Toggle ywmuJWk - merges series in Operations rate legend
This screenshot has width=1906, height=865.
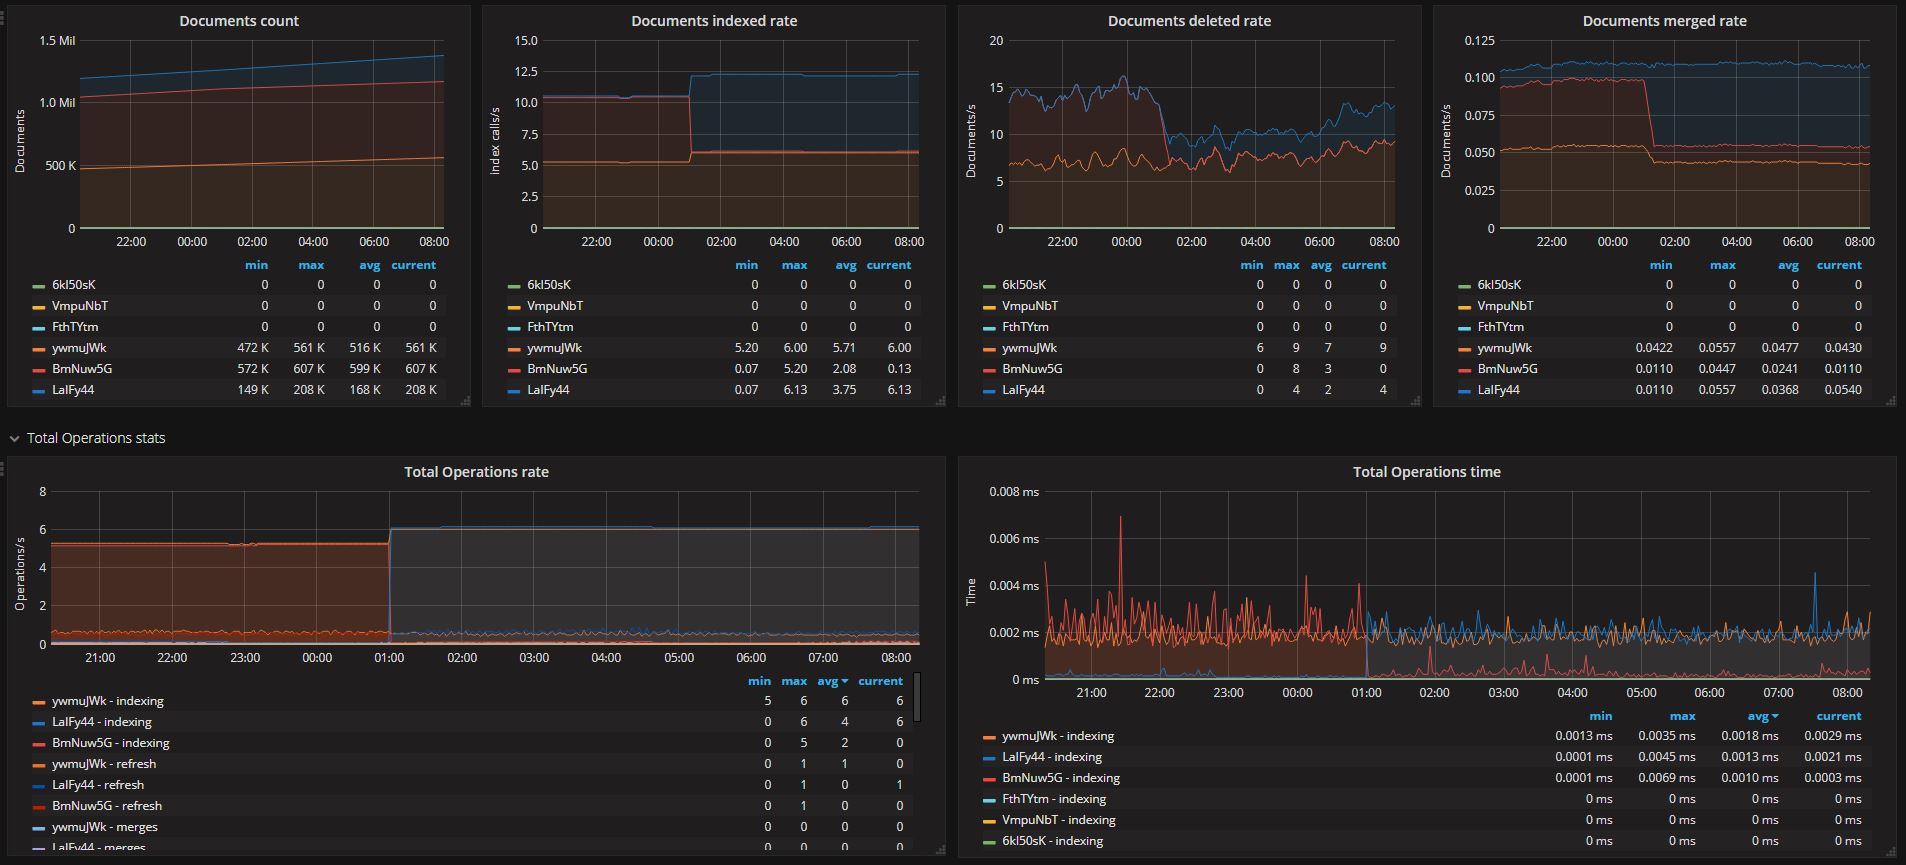[105, 827]
